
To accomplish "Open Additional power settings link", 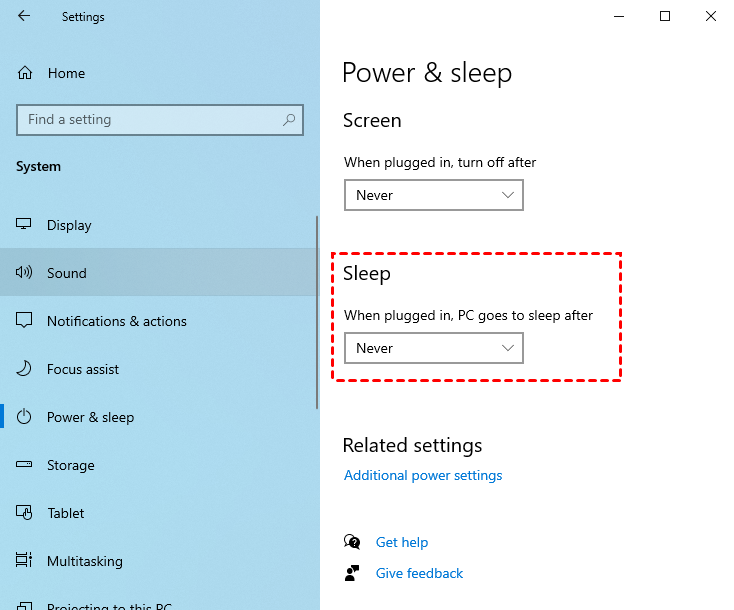I will (x=423, y=476).
